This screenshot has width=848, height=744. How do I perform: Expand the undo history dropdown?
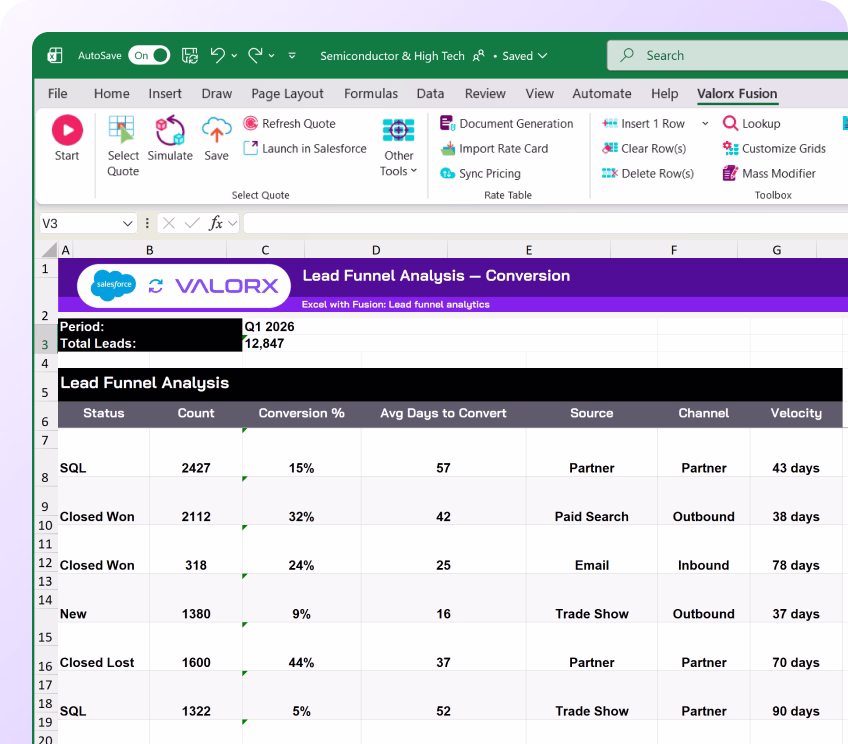234,56
